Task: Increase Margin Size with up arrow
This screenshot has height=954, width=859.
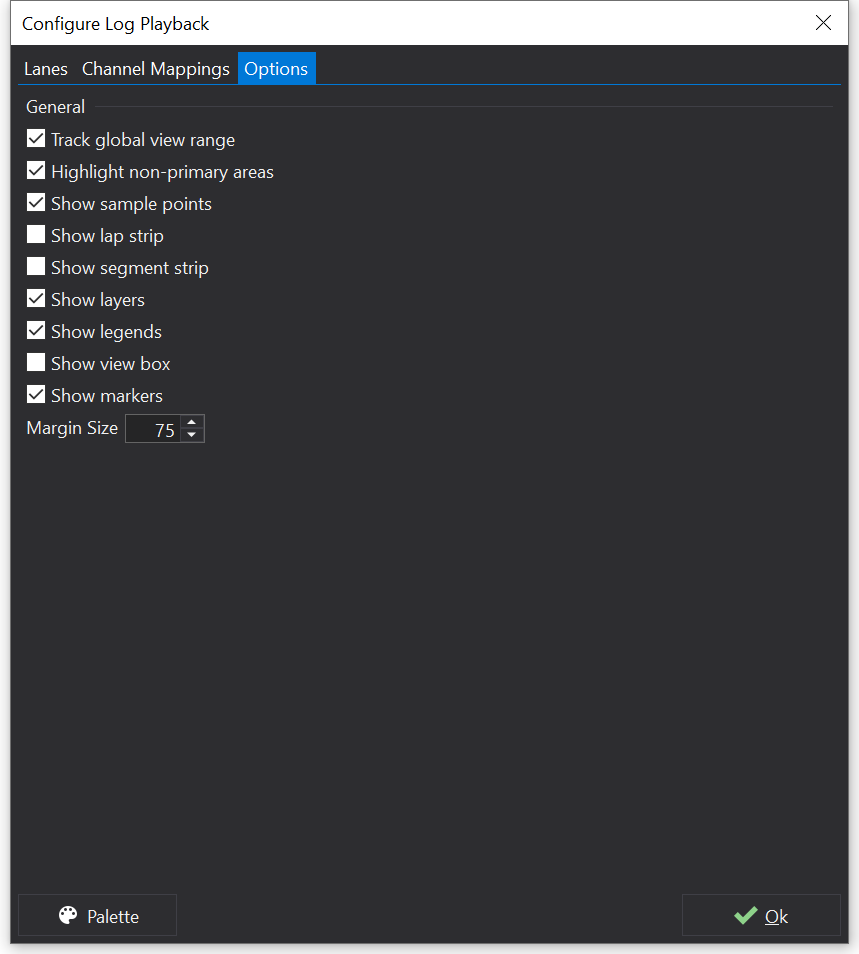Action: click(x=192, y=422)
